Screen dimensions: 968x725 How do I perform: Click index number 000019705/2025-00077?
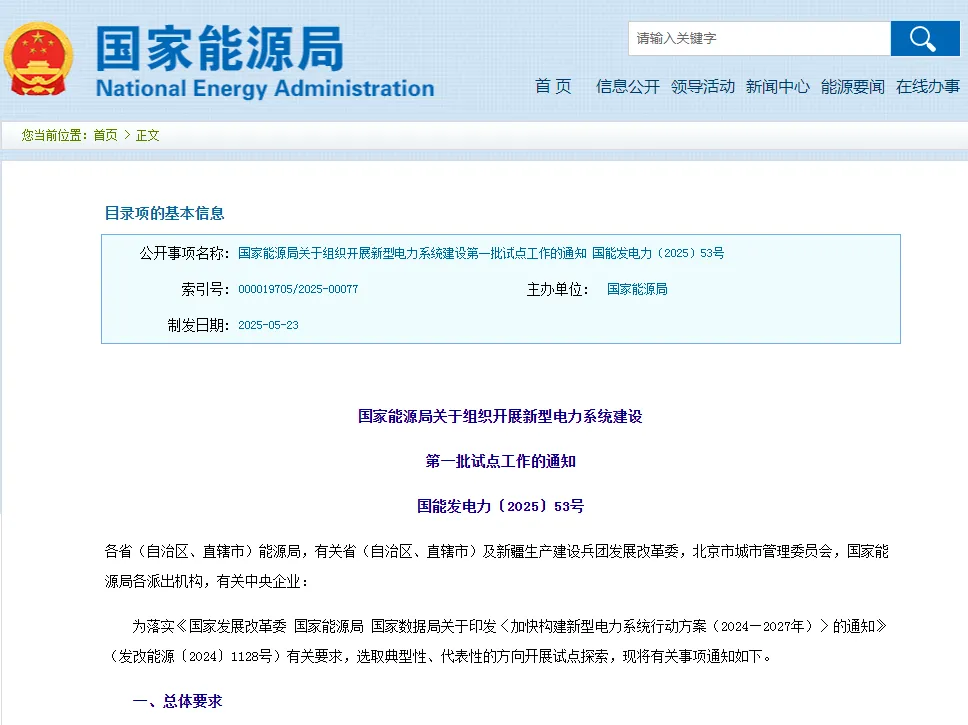(x=298, y=290)
